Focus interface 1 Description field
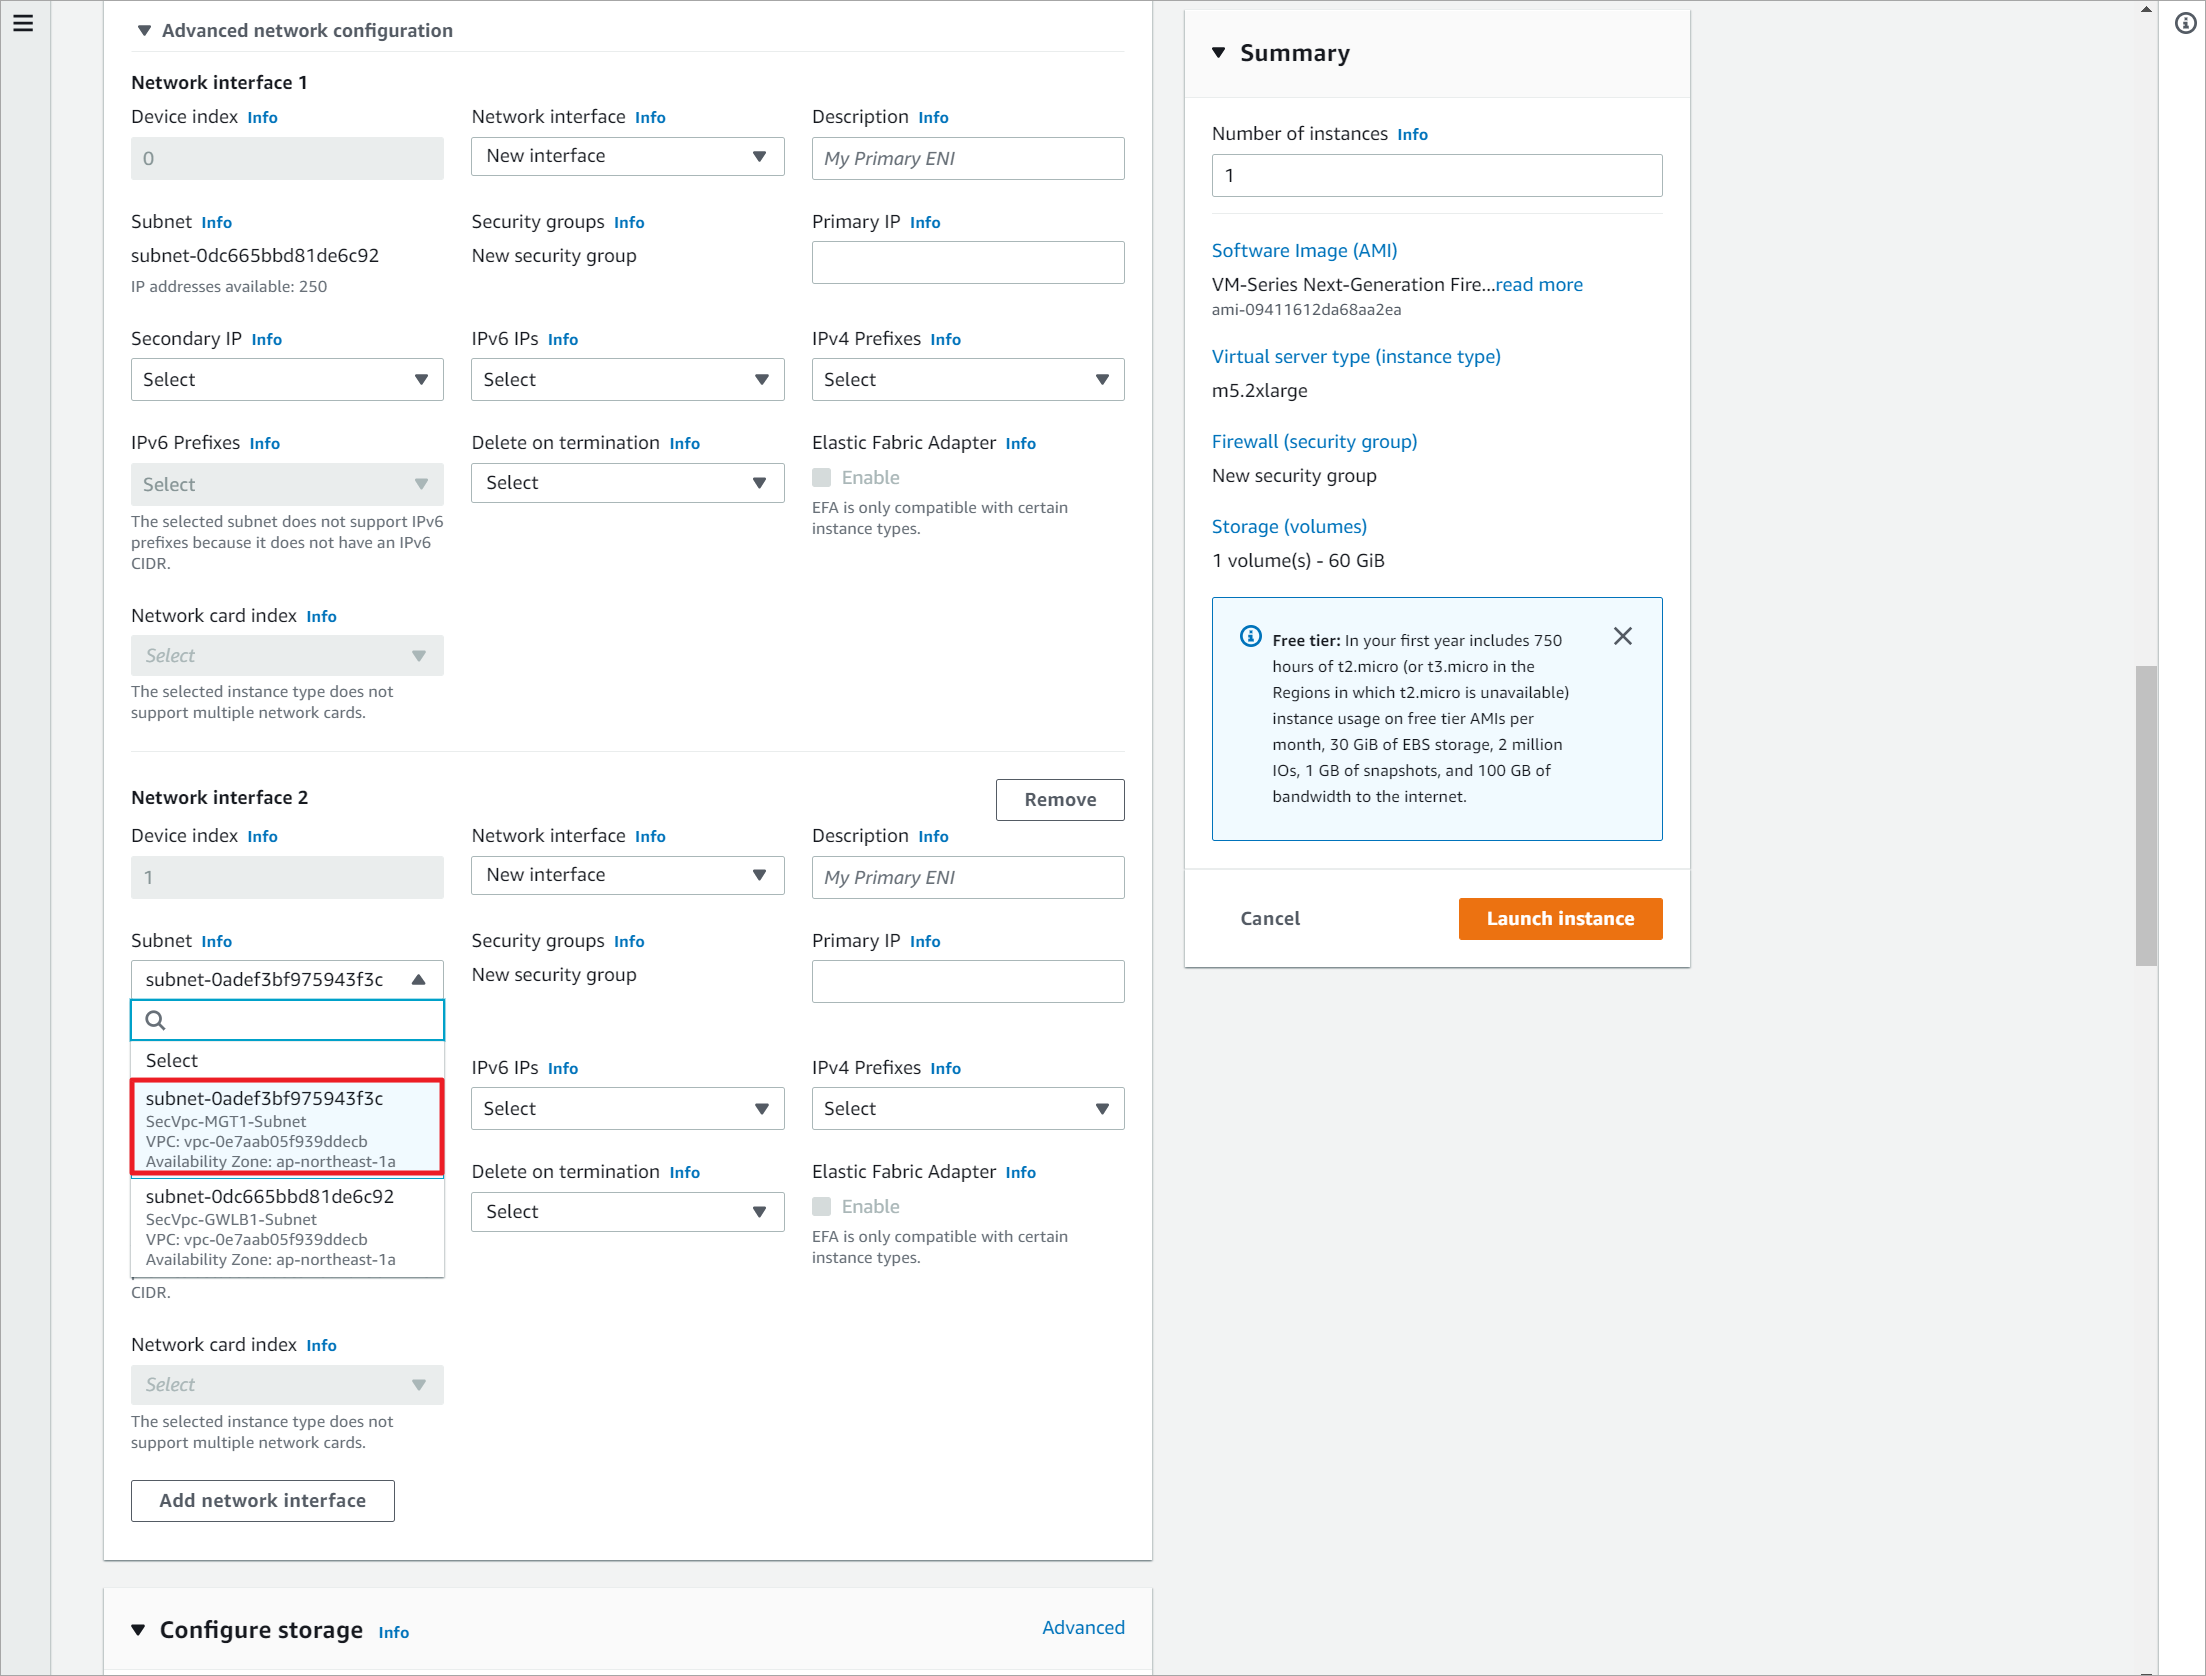The width and height of the screenshot is (2206, 1676). click(x=967, y=159)
